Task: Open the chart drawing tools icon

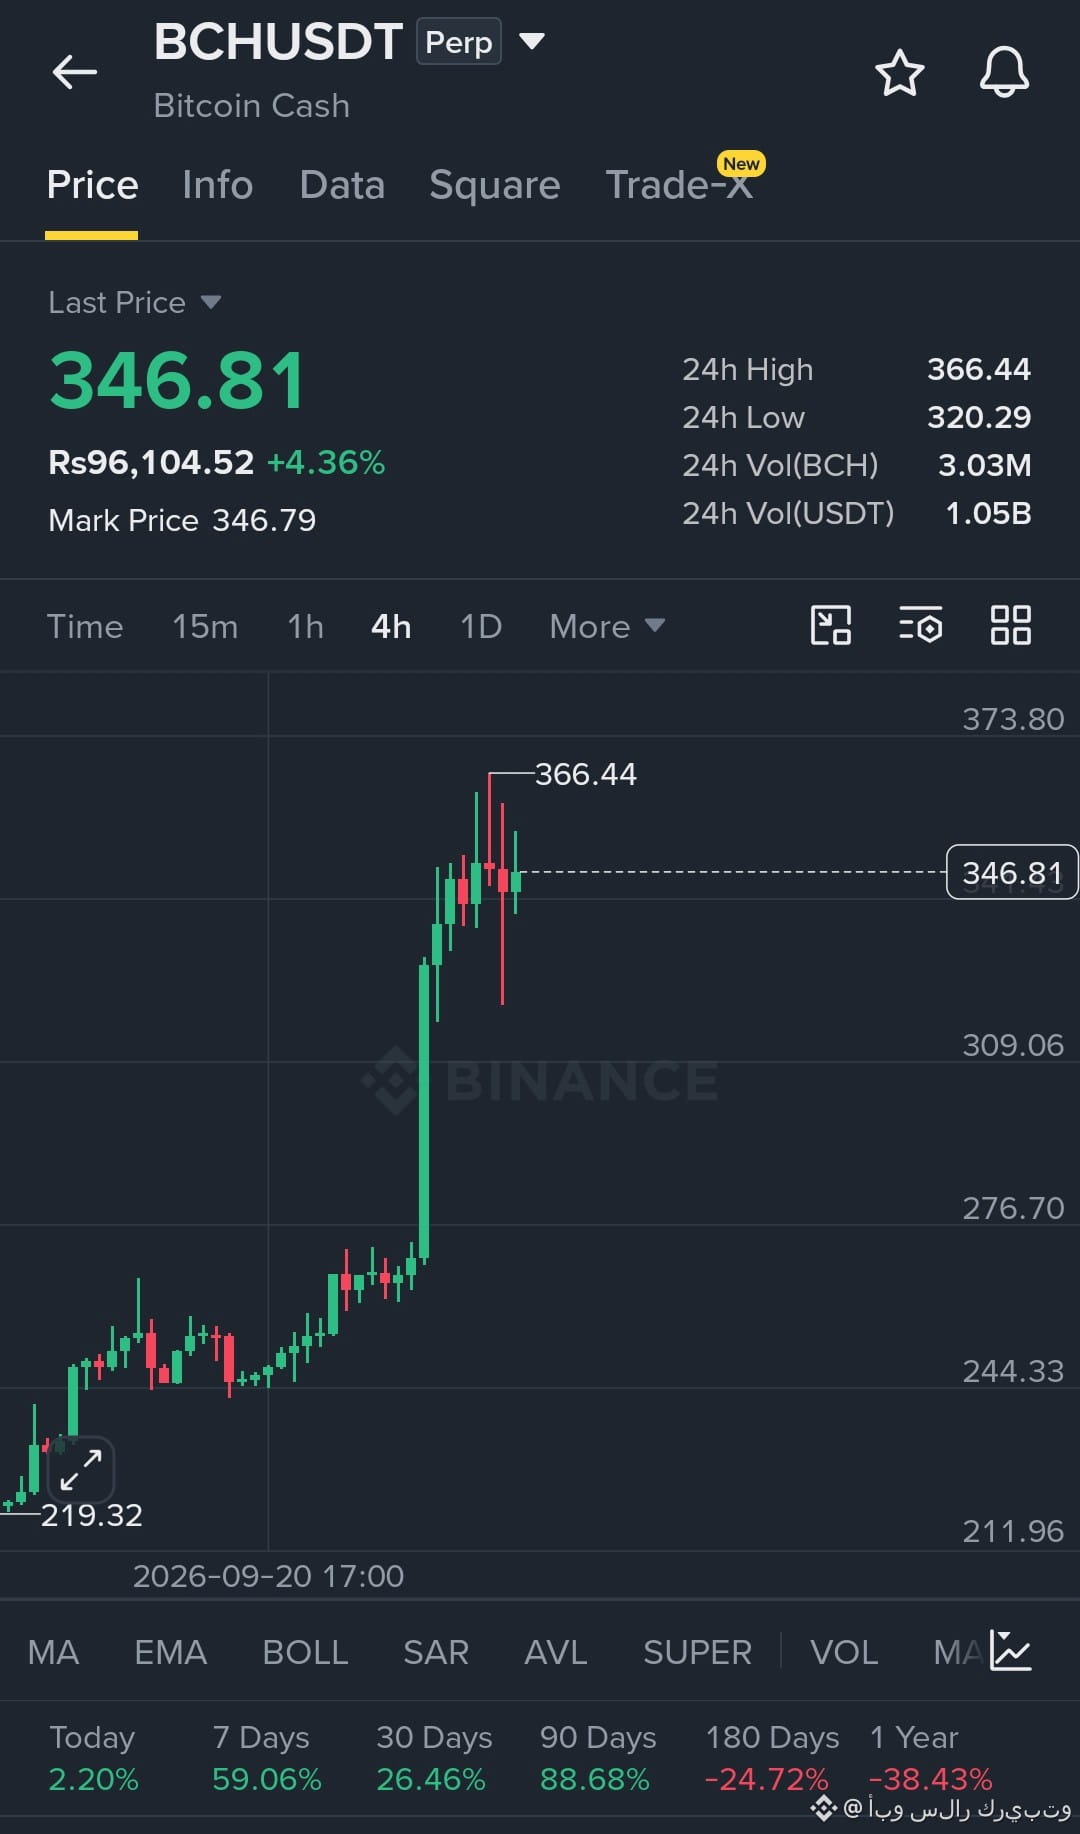Action: pos(830,626)
